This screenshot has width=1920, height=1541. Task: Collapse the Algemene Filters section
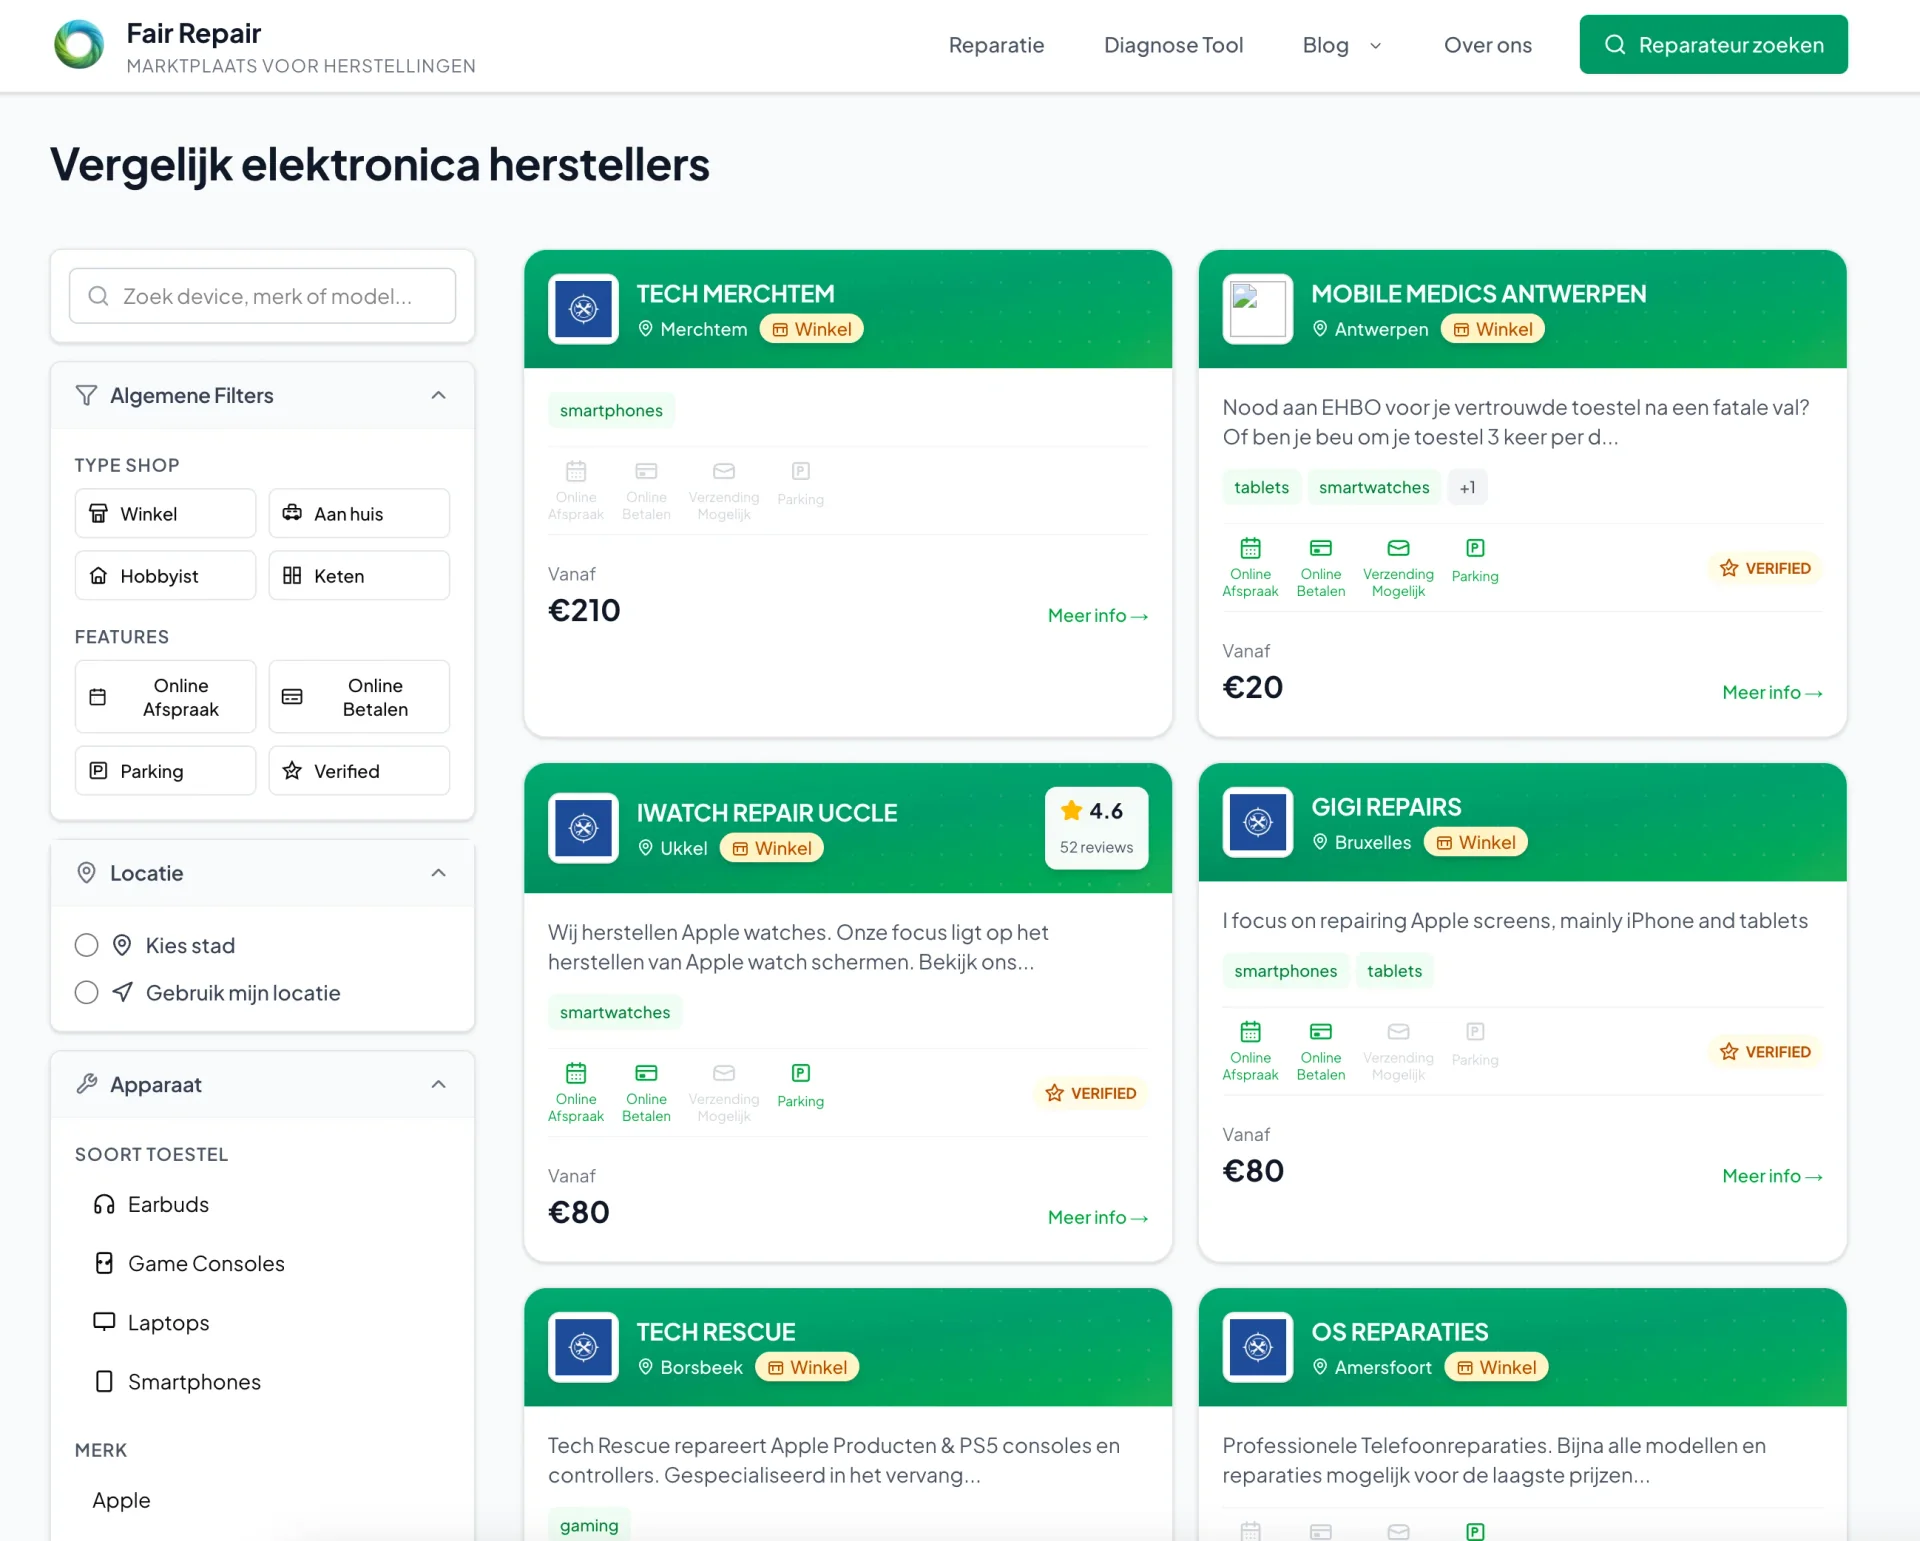(x=438, y=396)
